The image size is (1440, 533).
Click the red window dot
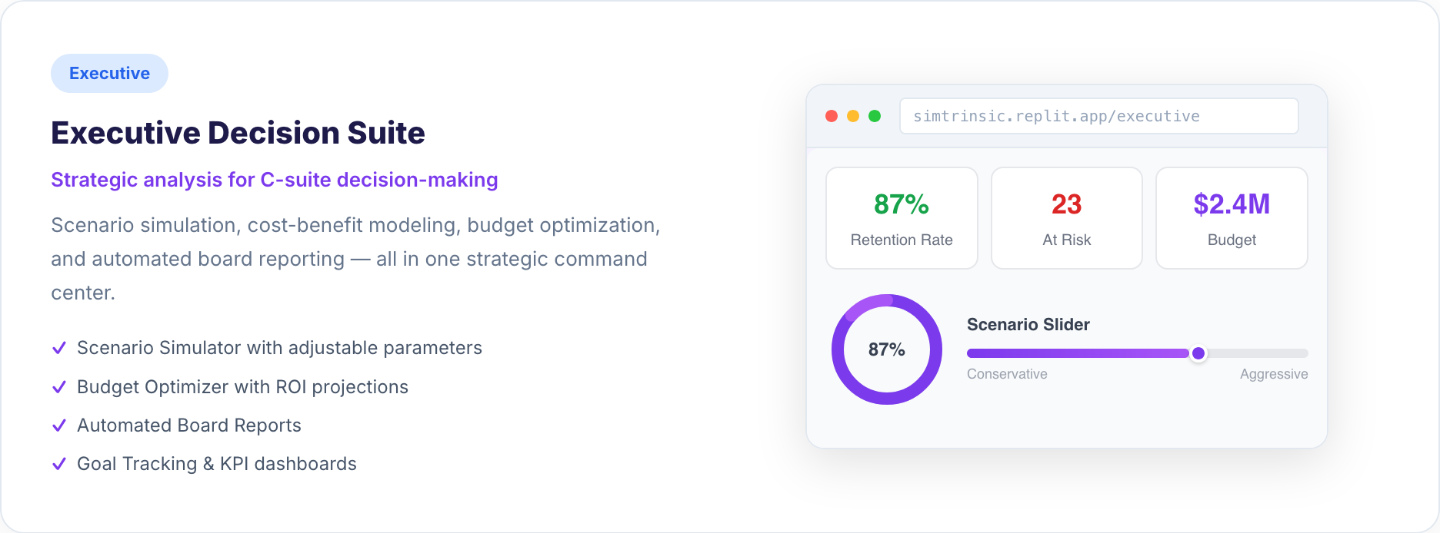(831, 116)
